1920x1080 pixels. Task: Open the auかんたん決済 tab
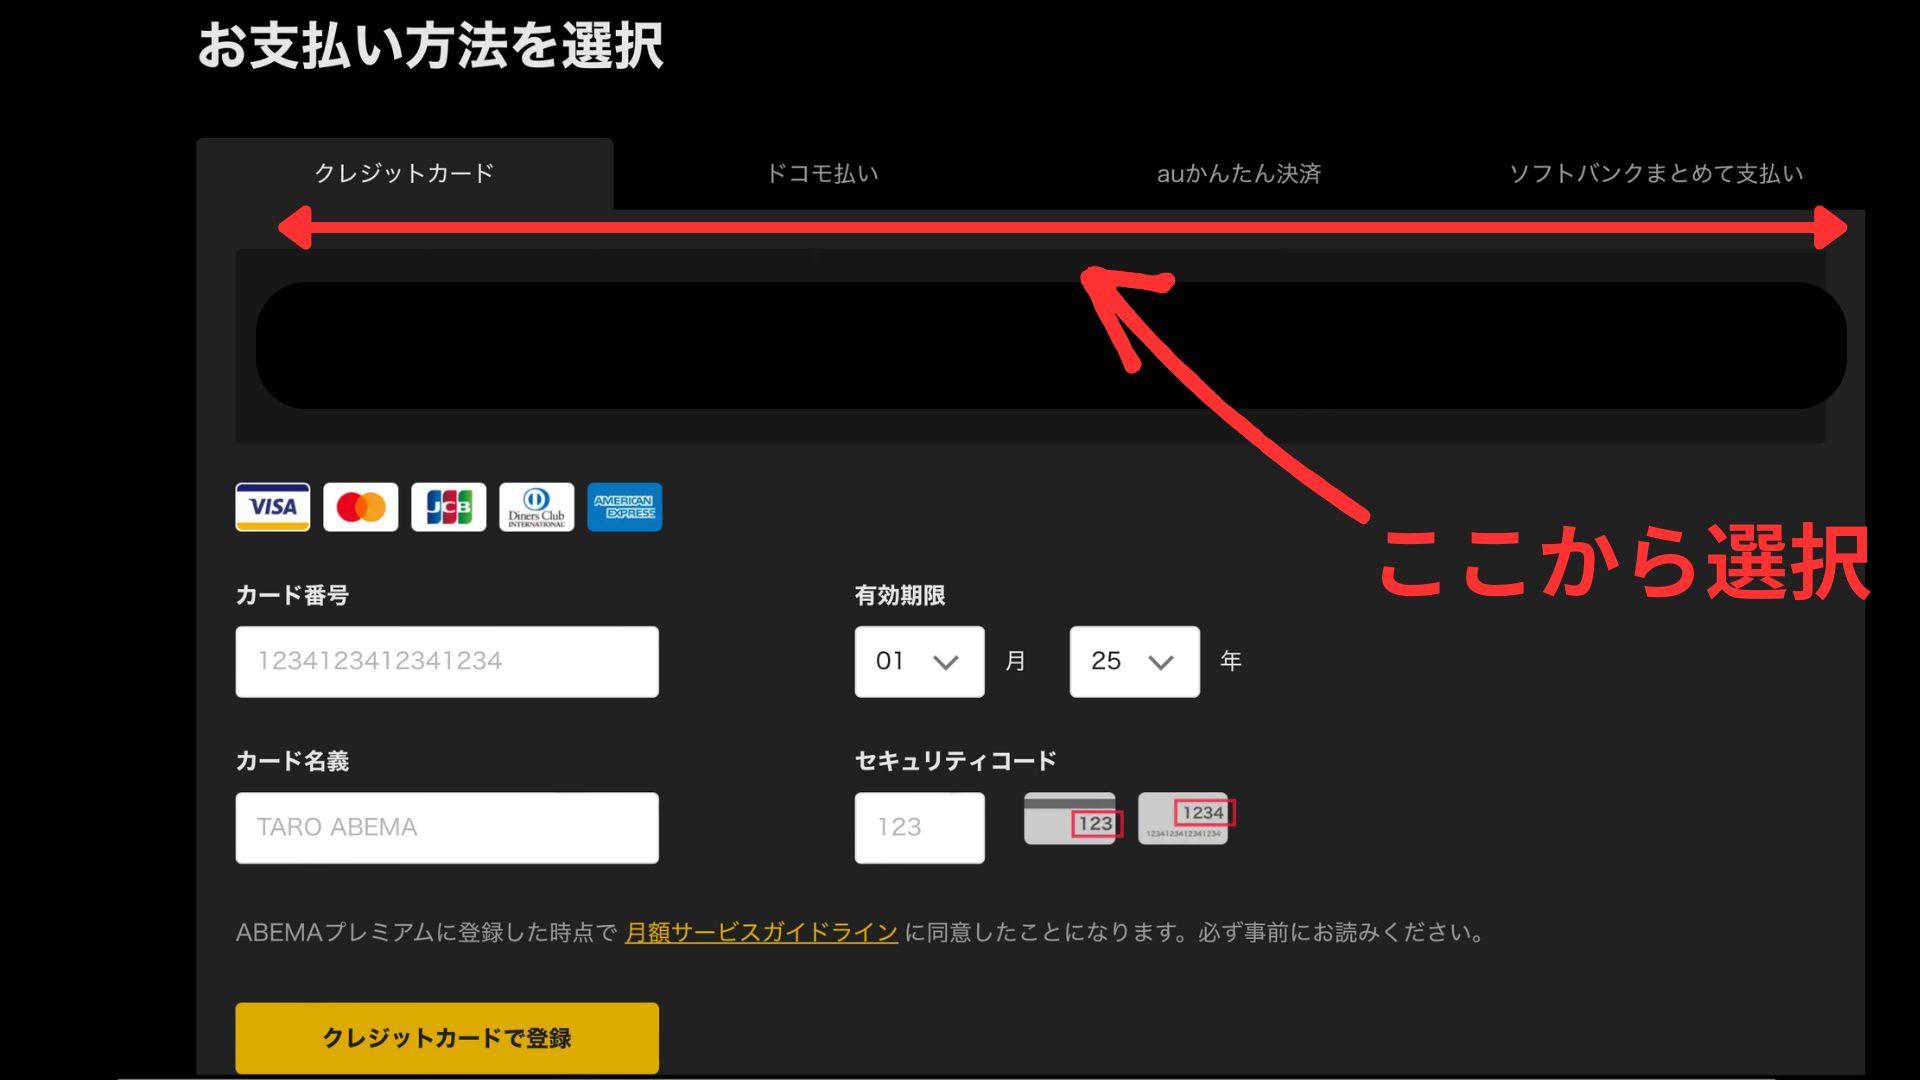[x=1239, y=173]
